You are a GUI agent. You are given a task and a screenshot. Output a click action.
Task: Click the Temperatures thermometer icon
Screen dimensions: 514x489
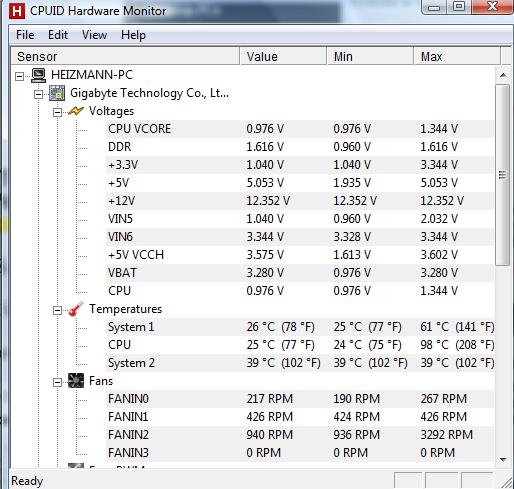point(76,309)
